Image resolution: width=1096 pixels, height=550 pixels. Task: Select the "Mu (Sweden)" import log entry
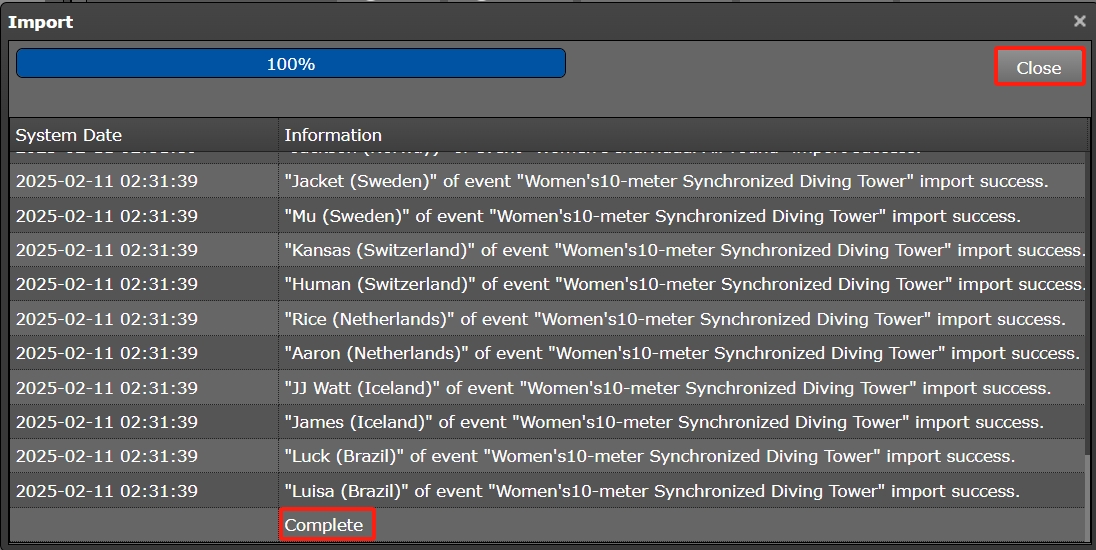pos(652,216)
